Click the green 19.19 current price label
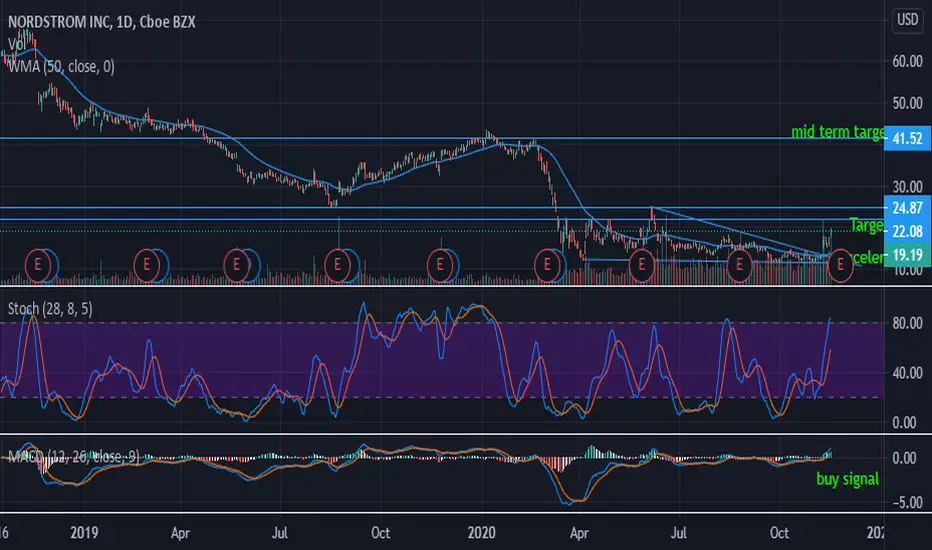The height and width of the screenshot is (550, 932). click(907, 255)
